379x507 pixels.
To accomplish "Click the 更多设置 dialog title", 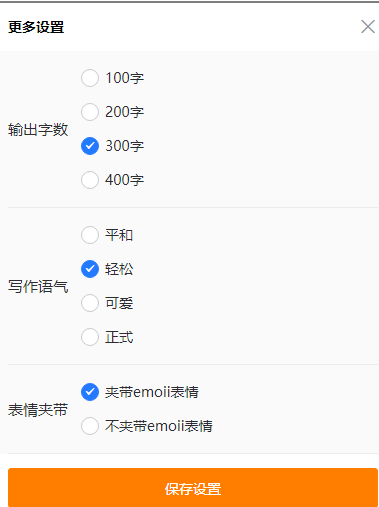I will click(x=36, y=27).
